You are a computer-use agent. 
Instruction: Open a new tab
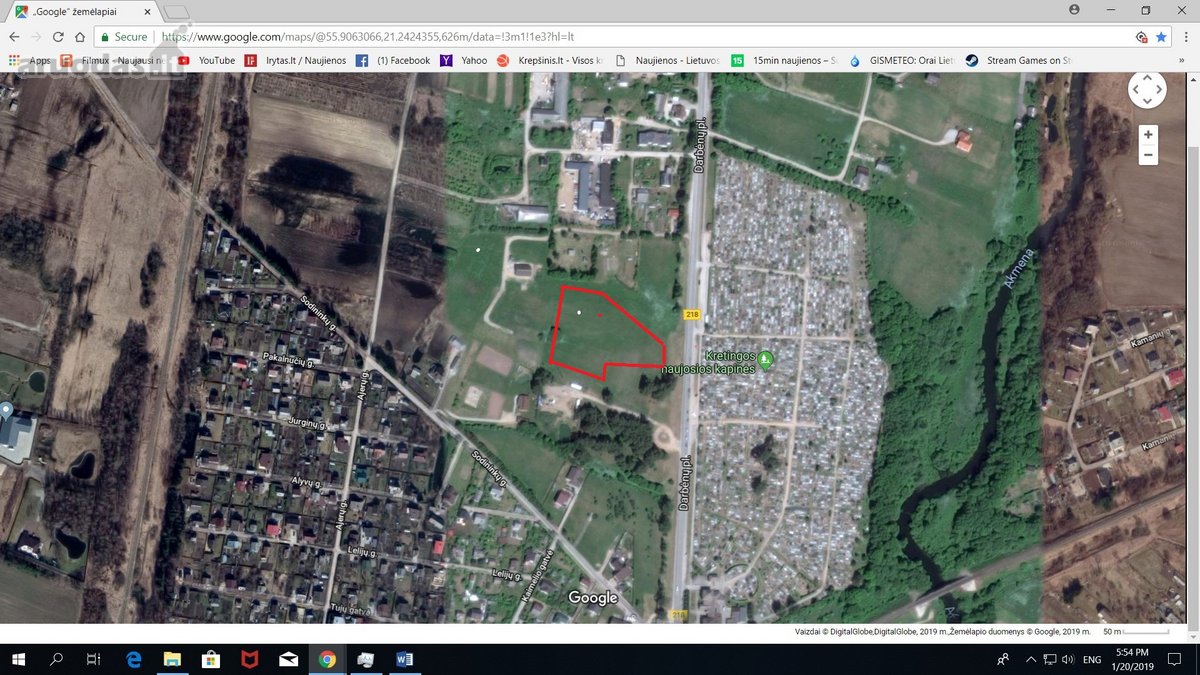coord(176,11)
